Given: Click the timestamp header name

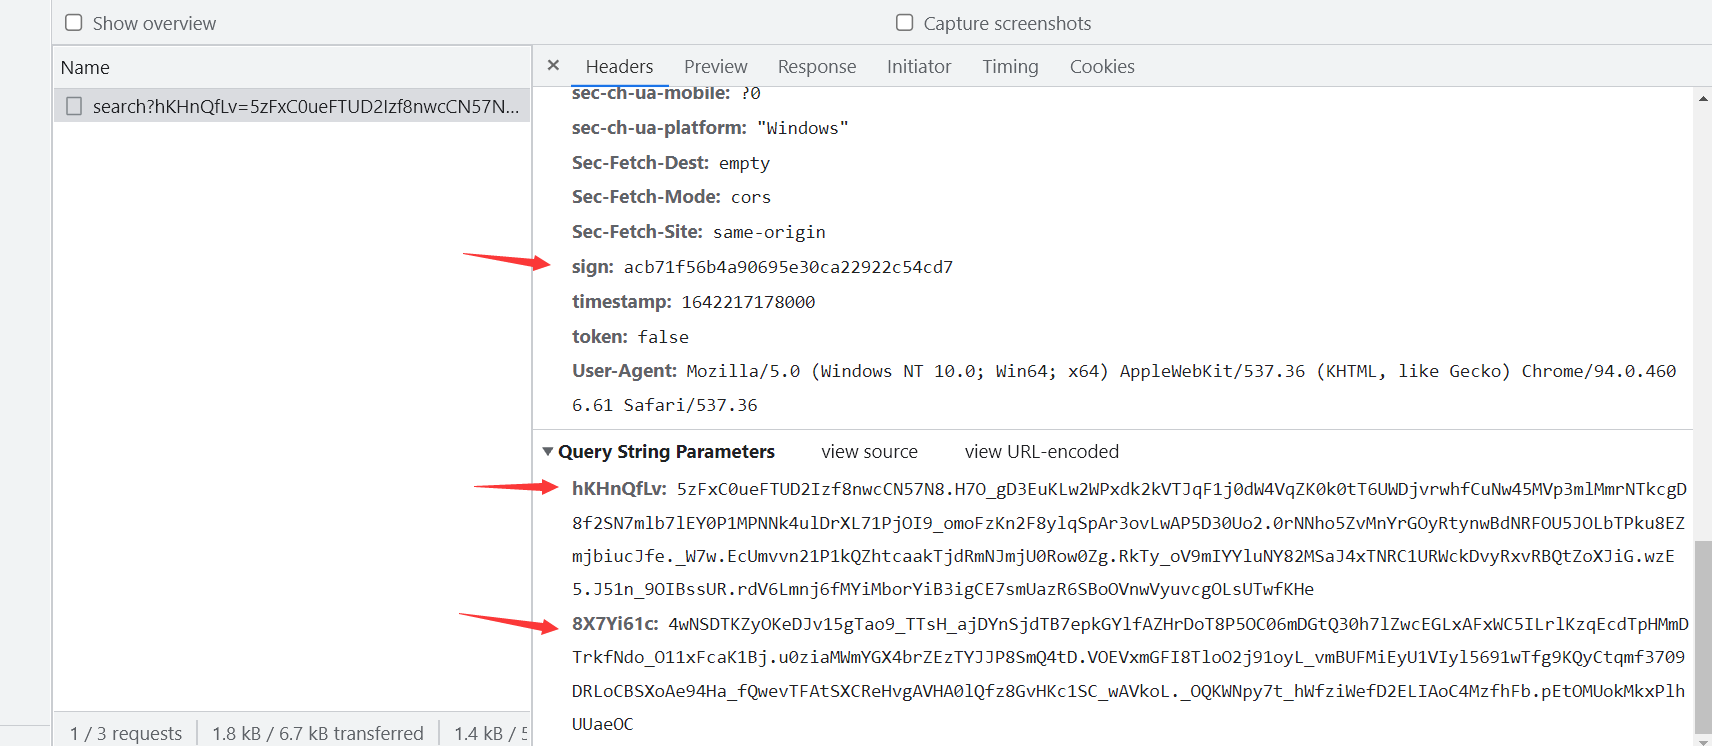Looking at the screenshot, I should pos(622,302).
